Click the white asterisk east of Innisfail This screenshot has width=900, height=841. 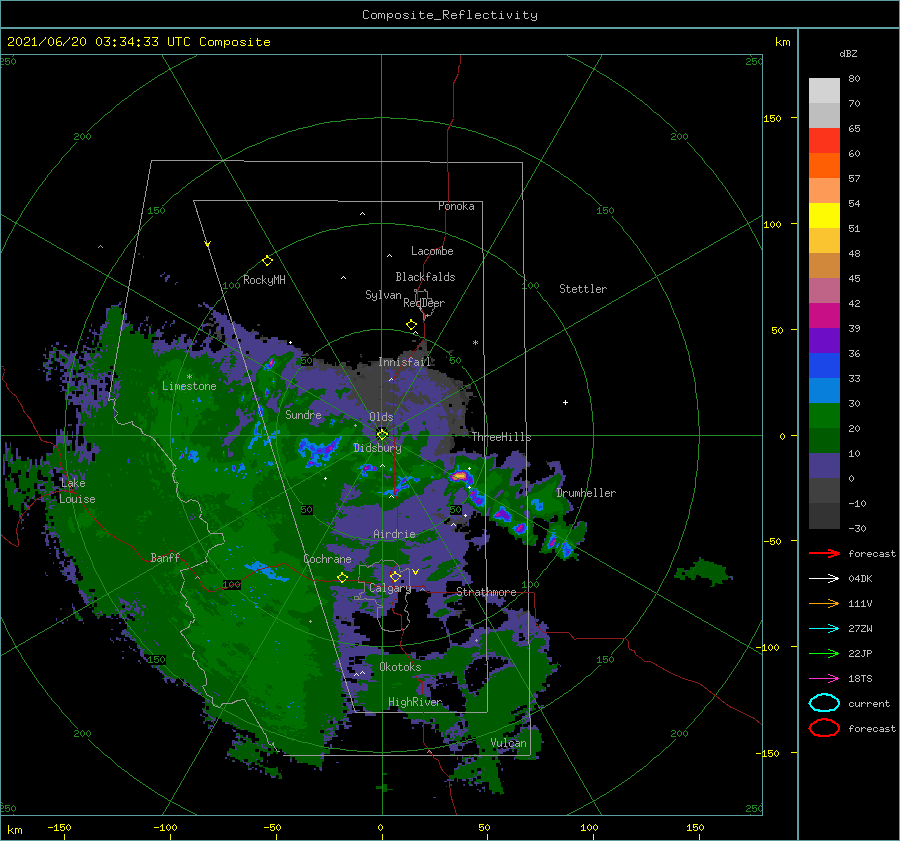pyautogui.click(x=475, y=343)
